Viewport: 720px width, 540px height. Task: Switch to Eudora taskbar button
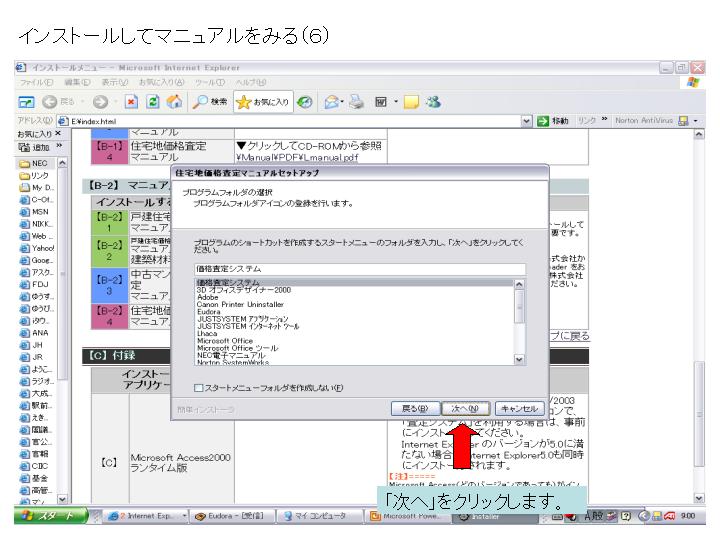[x=232, y=516]
